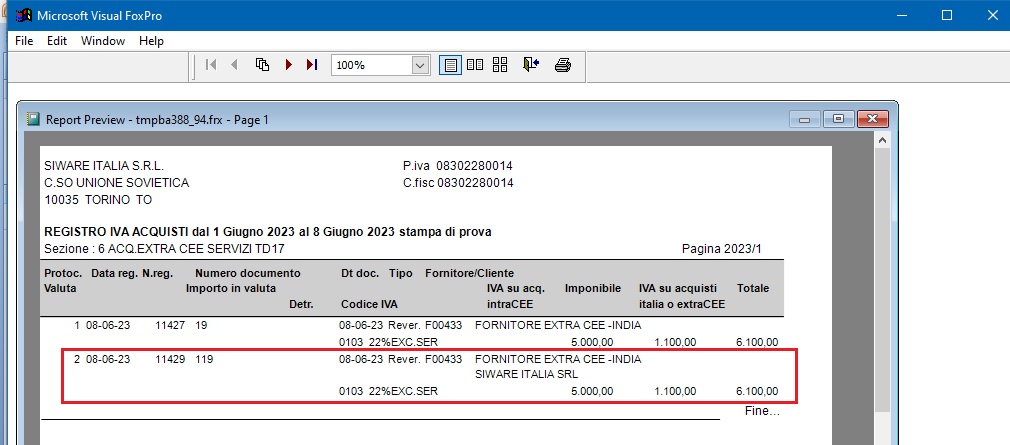Screen dimensions: 1010x445
Task: Close the Report Preview window
Action: [873, 119]
